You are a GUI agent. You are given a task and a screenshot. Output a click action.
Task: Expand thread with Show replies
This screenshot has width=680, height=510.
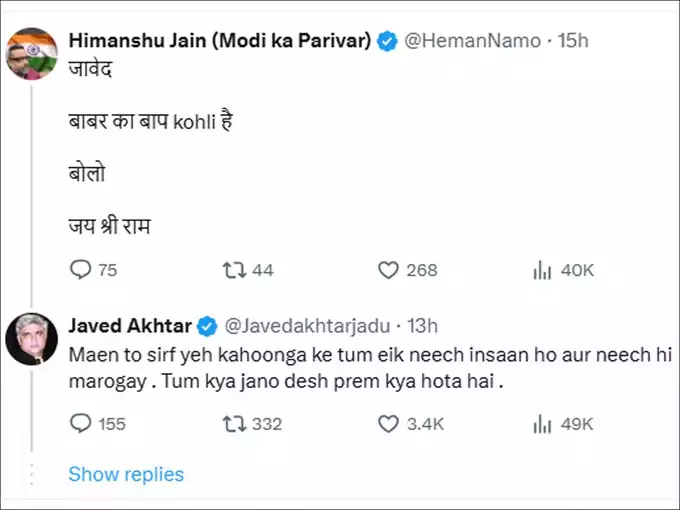coord(126,475)
